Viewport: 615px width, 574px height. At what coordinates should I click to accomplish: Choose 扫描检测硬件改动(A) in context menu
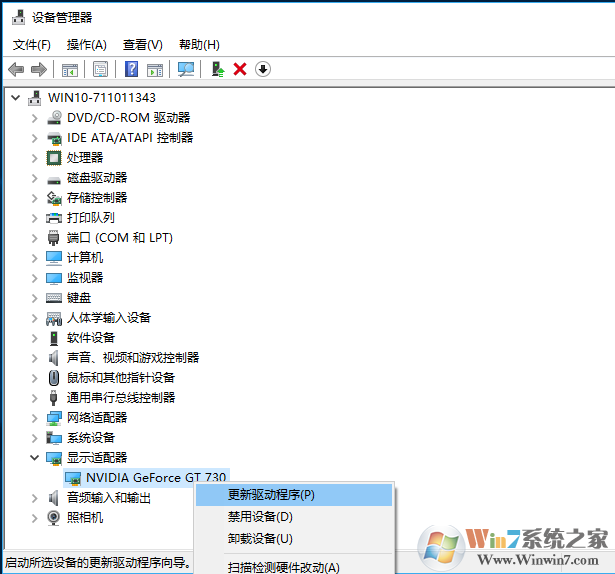click(294, 567)
